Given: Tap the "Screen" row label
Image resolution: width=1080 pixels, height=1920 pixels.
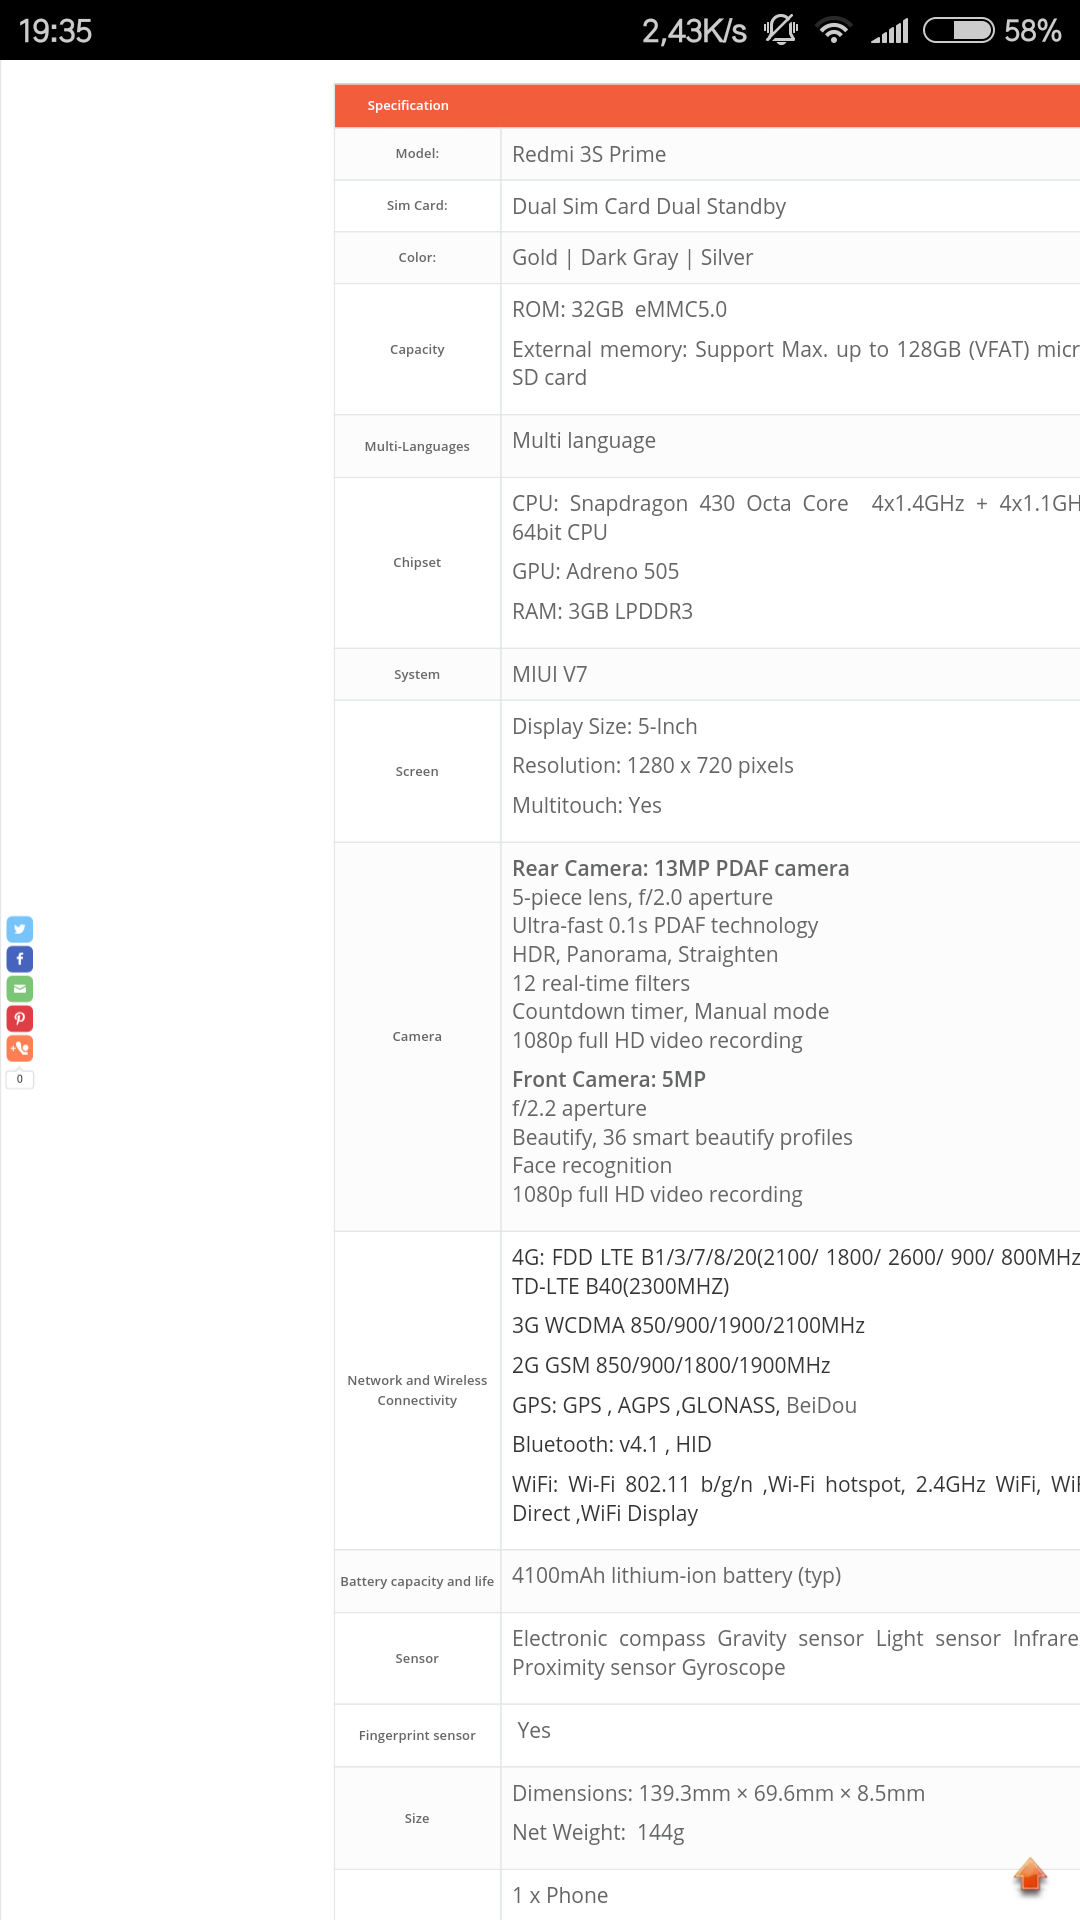Looking at the screenshot, I should tap(417, 771).
